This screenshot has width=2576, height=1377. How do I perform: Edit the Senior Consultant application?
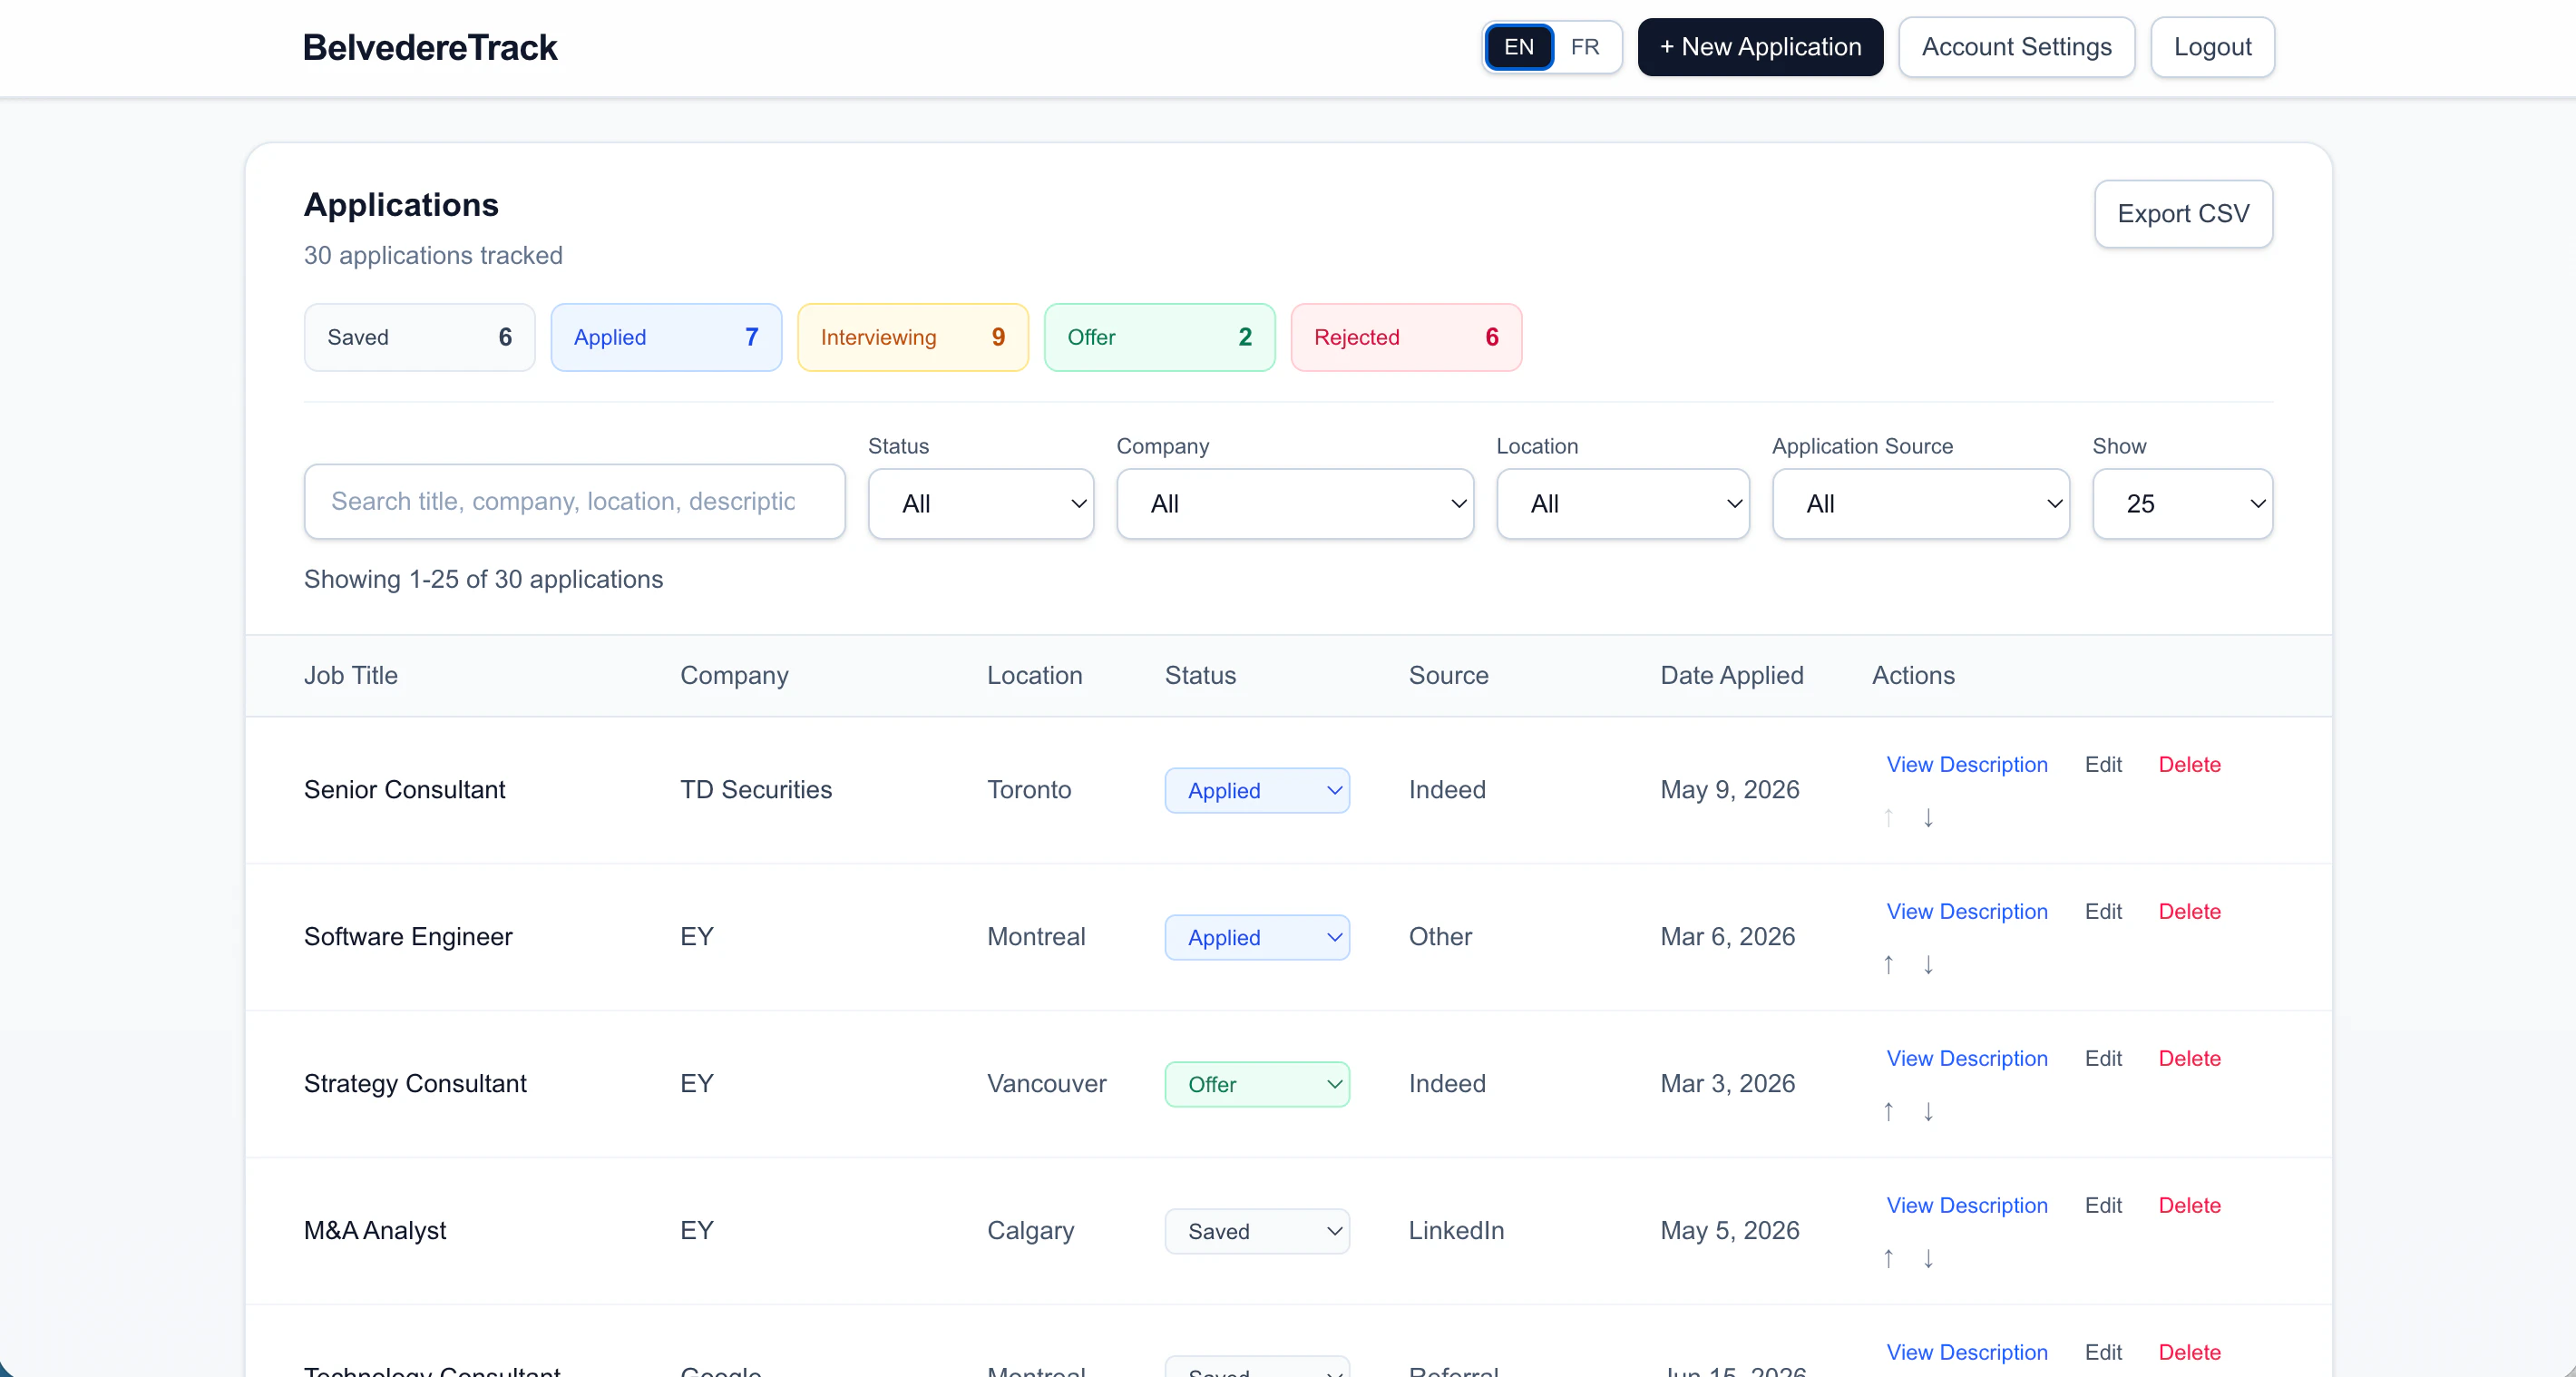point(2103,765)
